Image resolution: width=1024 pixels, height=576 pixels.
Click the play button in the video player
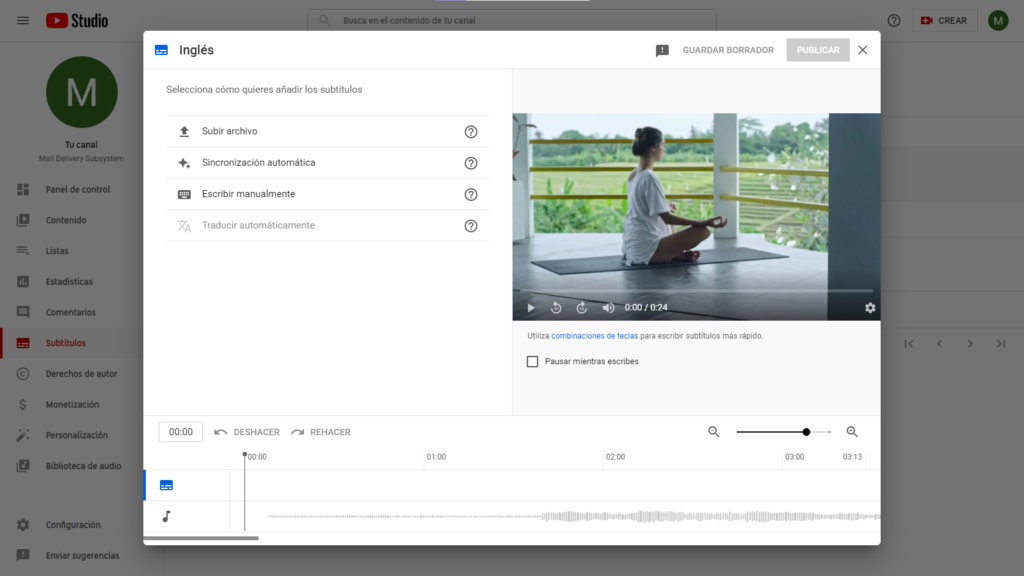(531, 308)
